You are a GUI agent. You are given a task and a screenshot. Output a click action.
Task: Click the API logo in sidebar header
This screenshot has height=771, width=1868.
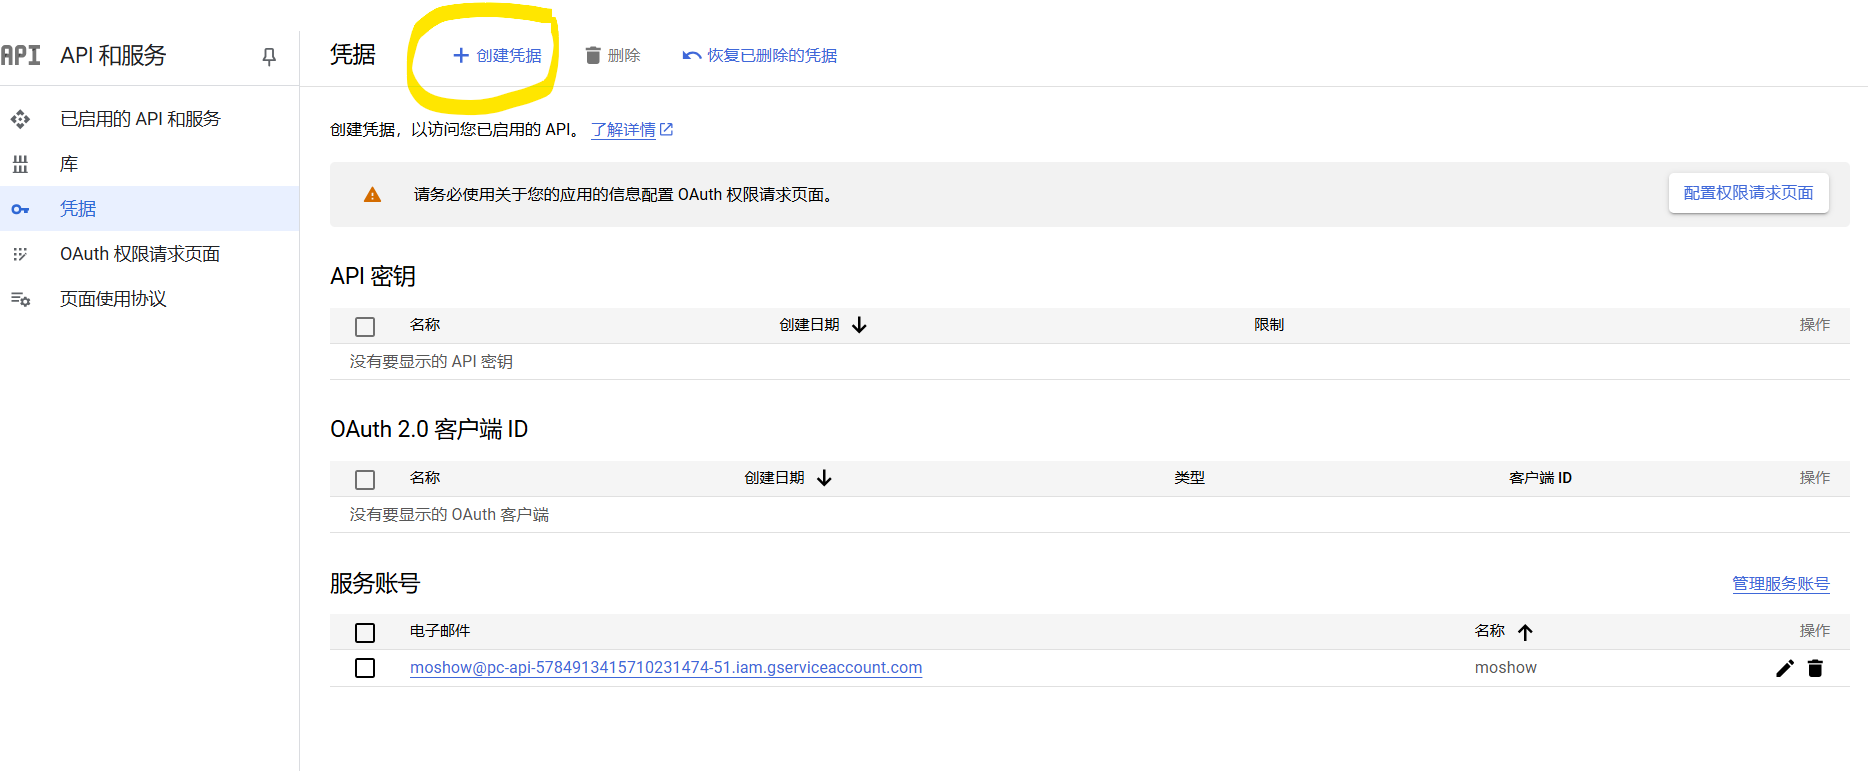click(21, 55)
